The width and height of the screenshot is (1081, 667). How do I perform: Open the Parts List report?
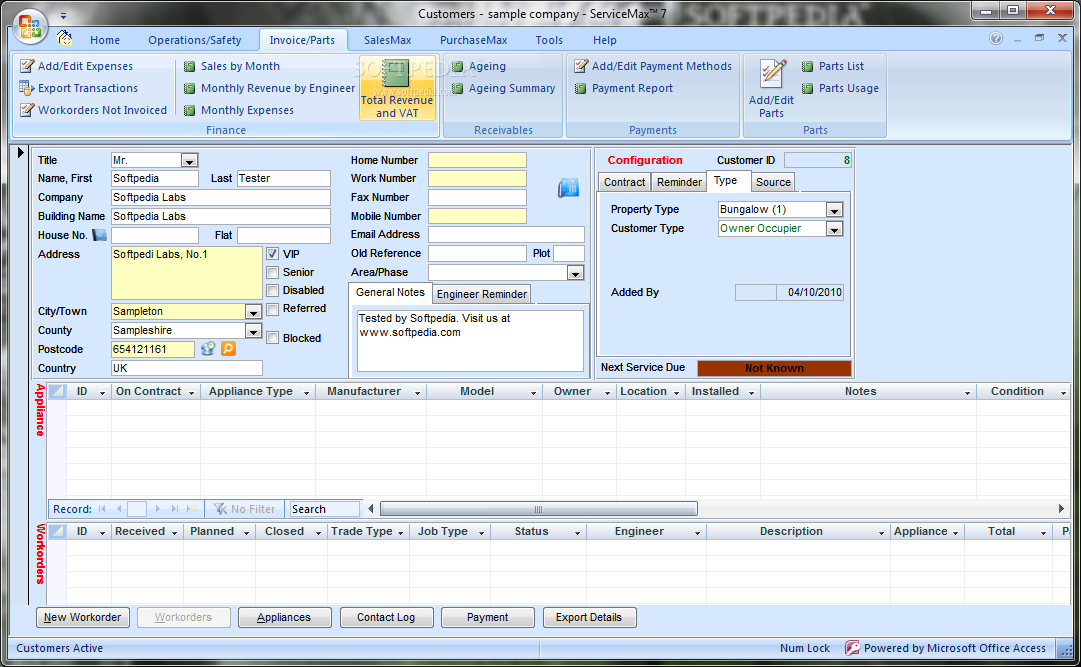point(833,66)
